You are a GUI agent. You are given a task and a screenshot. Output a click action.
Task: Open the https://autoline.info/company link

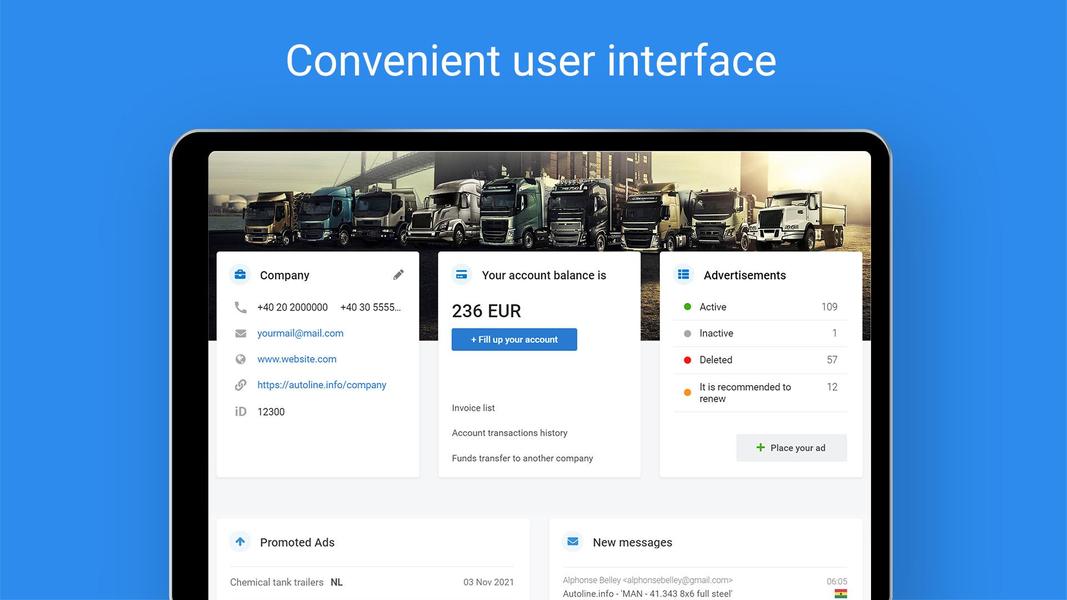click(322, 385)
